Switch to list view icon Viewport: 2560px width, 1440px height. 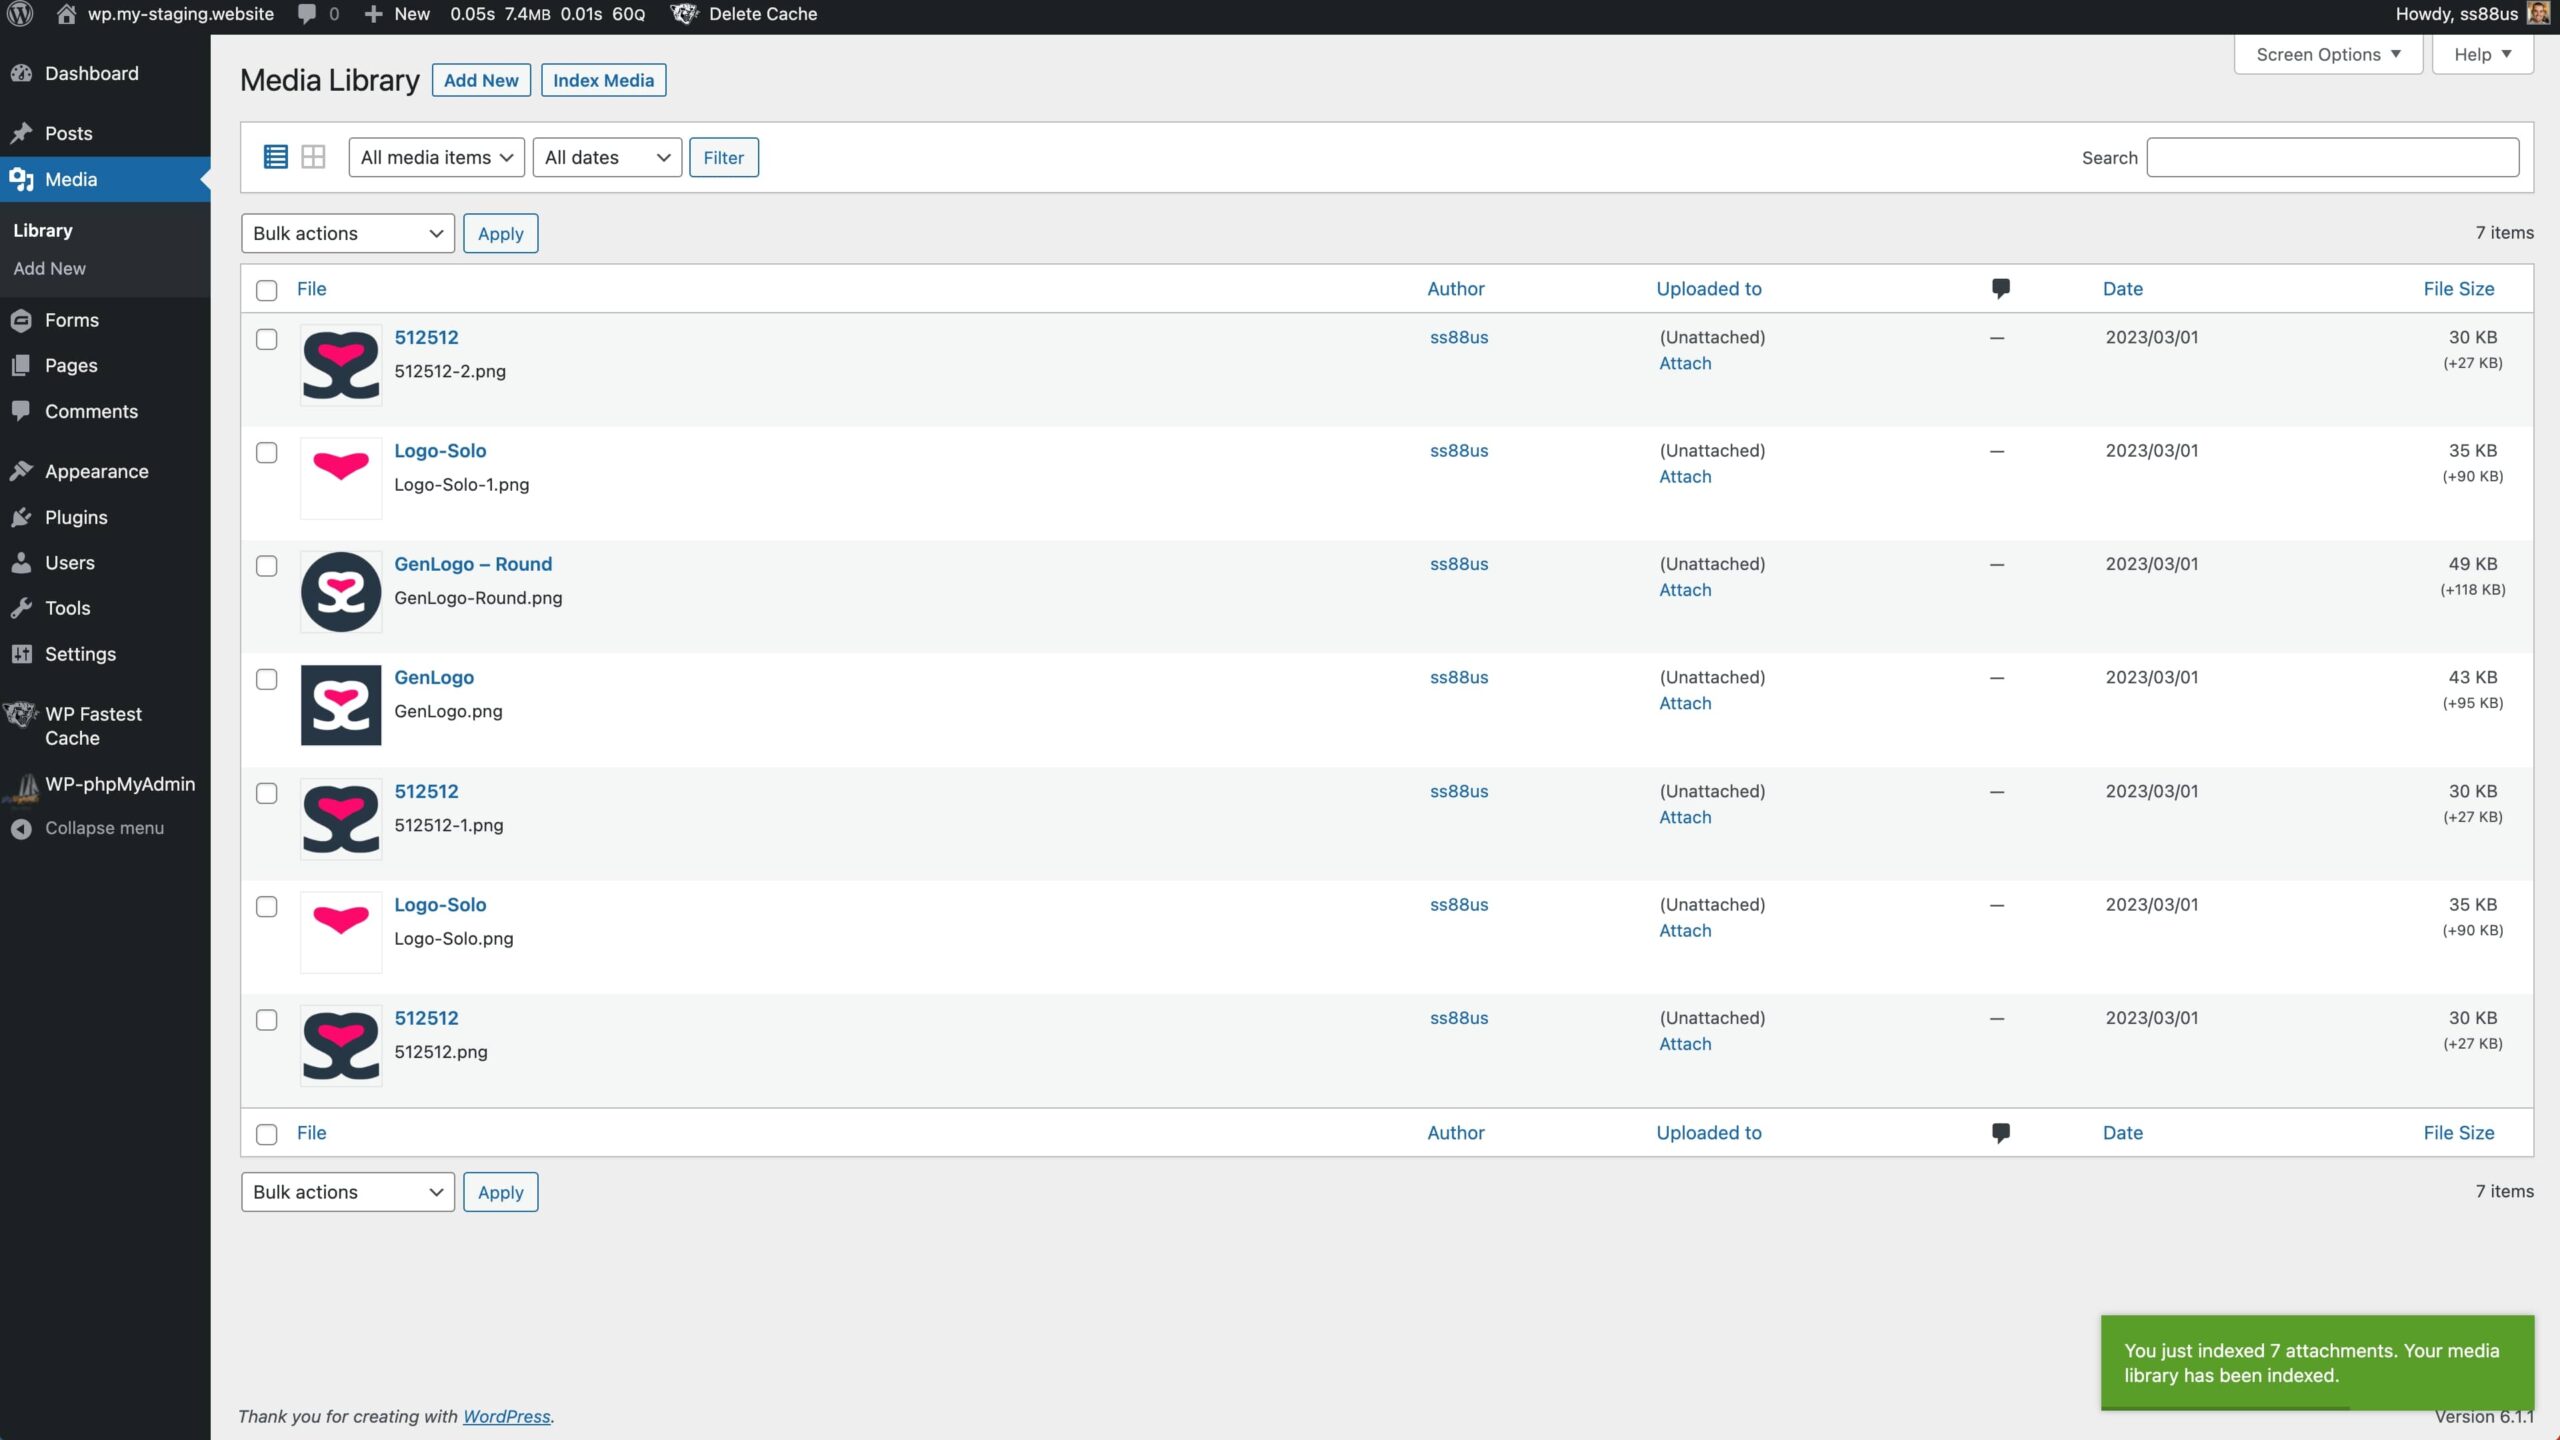point(275,157)
